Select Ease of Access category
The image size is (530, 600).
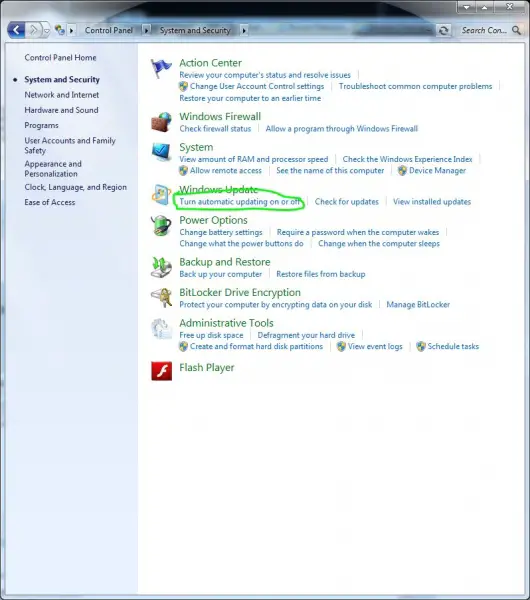click(50, 202)
